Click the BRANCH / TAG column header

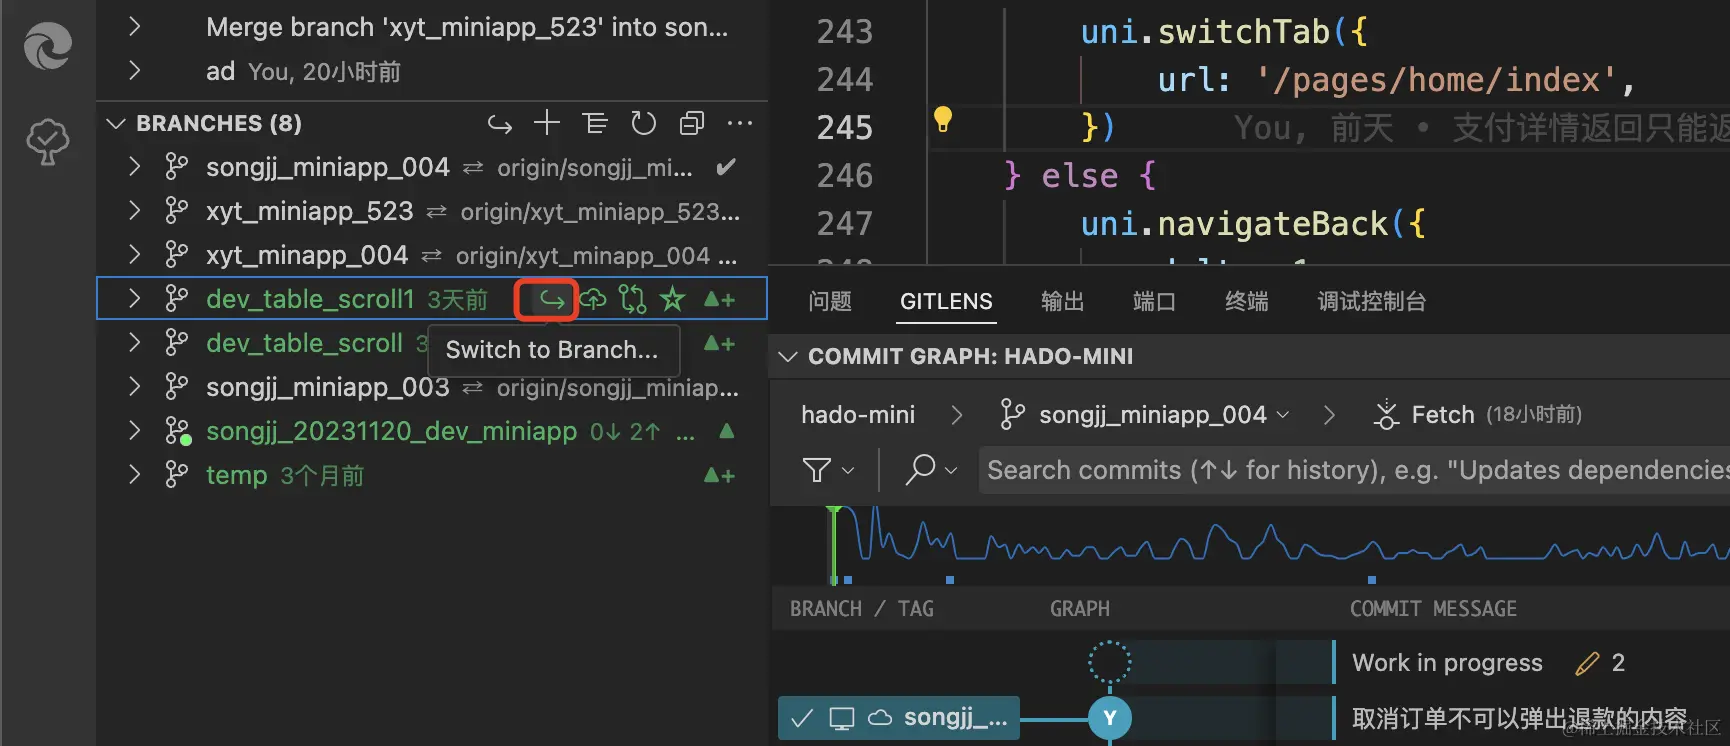point(862,609)
